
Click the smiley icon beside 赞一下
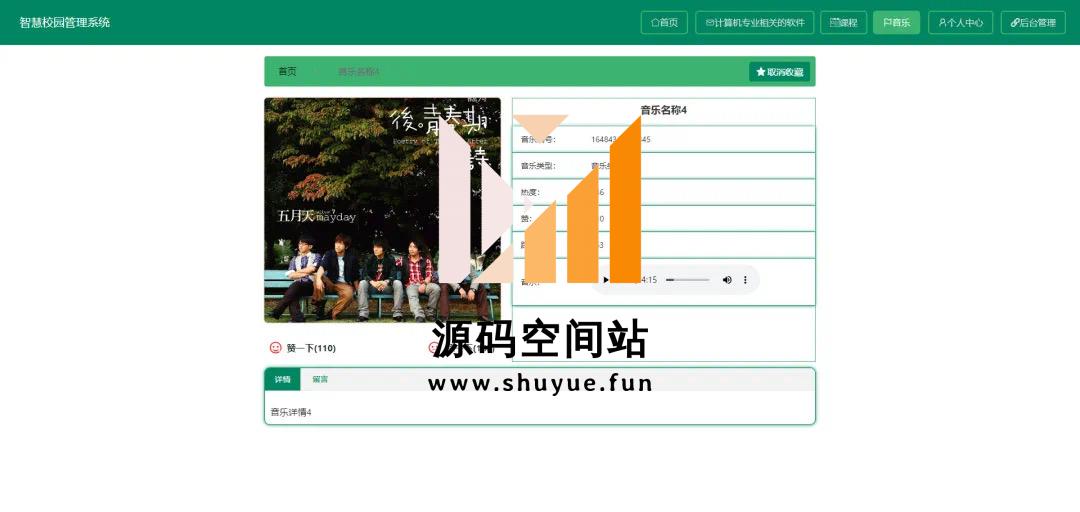[x=276, y=348]
